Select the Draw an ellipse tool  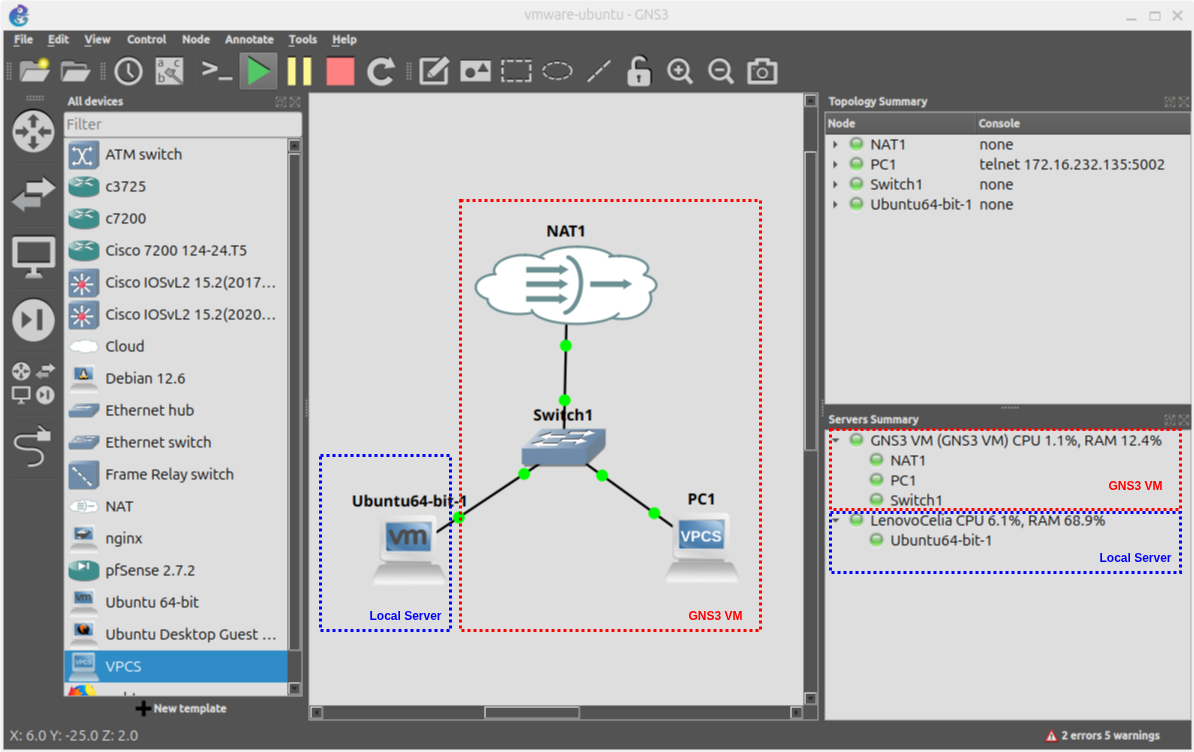pyautogui.click(x=556, y=71)
